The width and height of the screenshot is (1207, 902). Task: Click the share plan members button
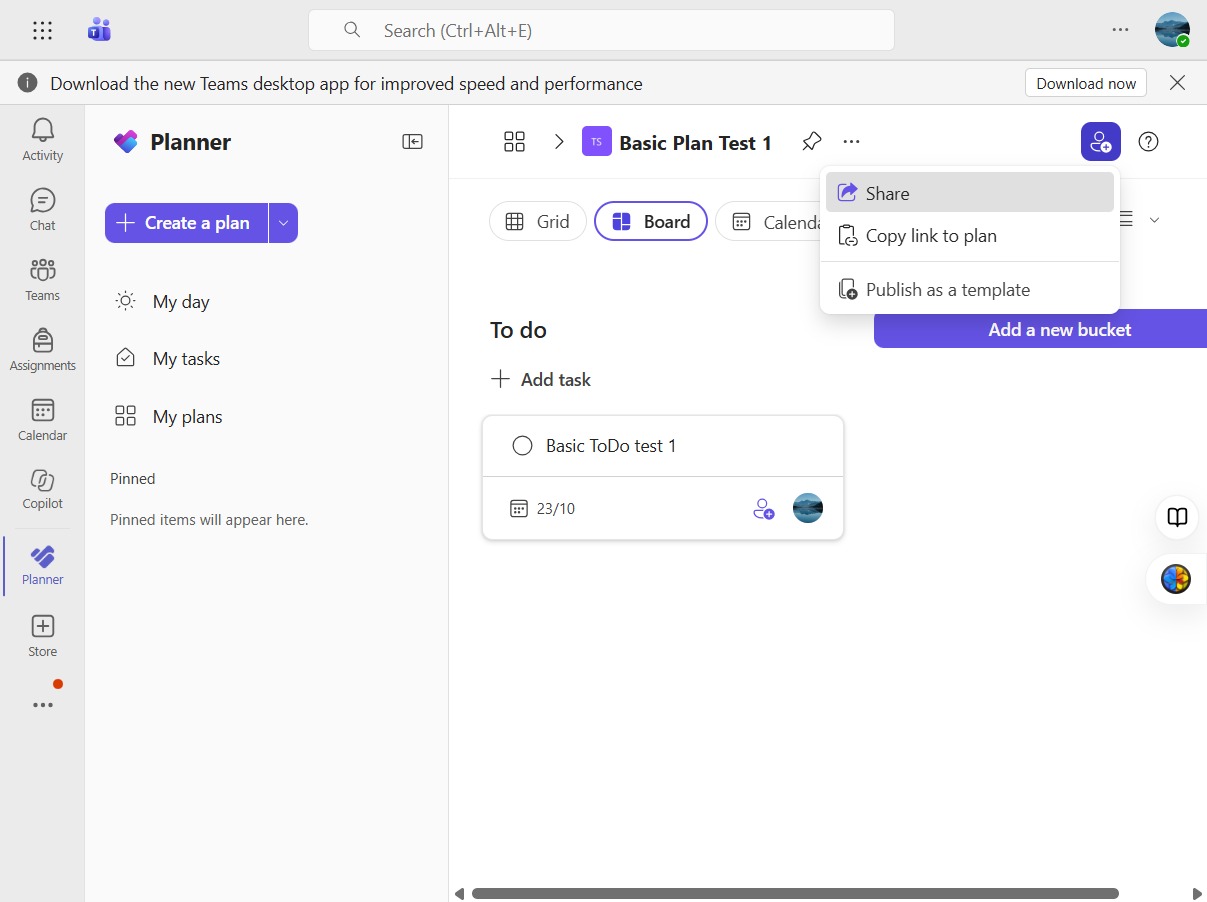[x=1100, y=142]
